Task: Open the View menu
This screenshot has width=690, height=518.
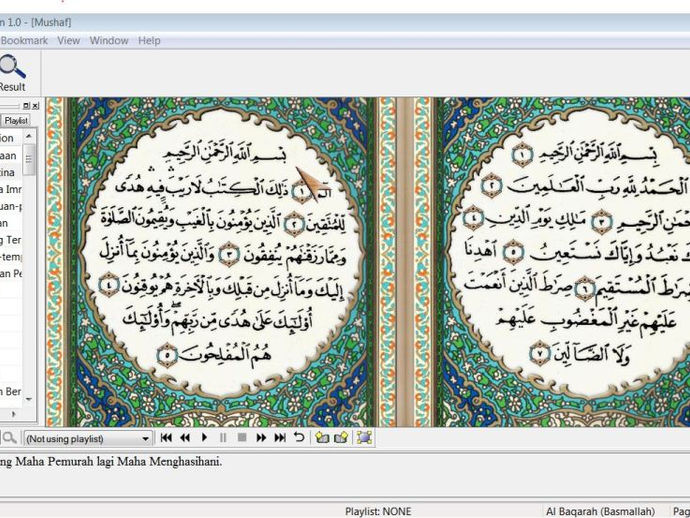Action: click(x=69, y=40)
